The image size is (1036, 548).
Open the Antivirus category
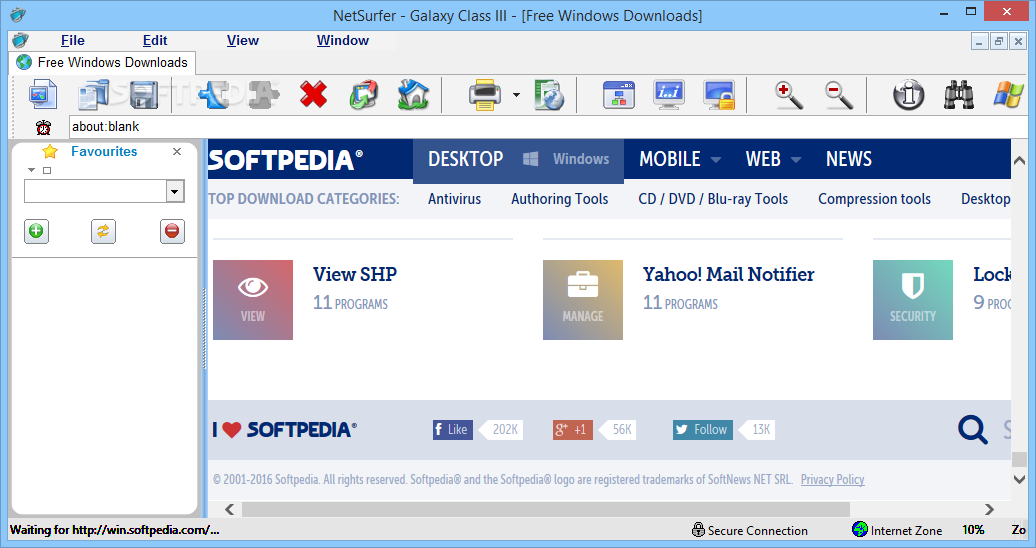[x=455, y=199]
